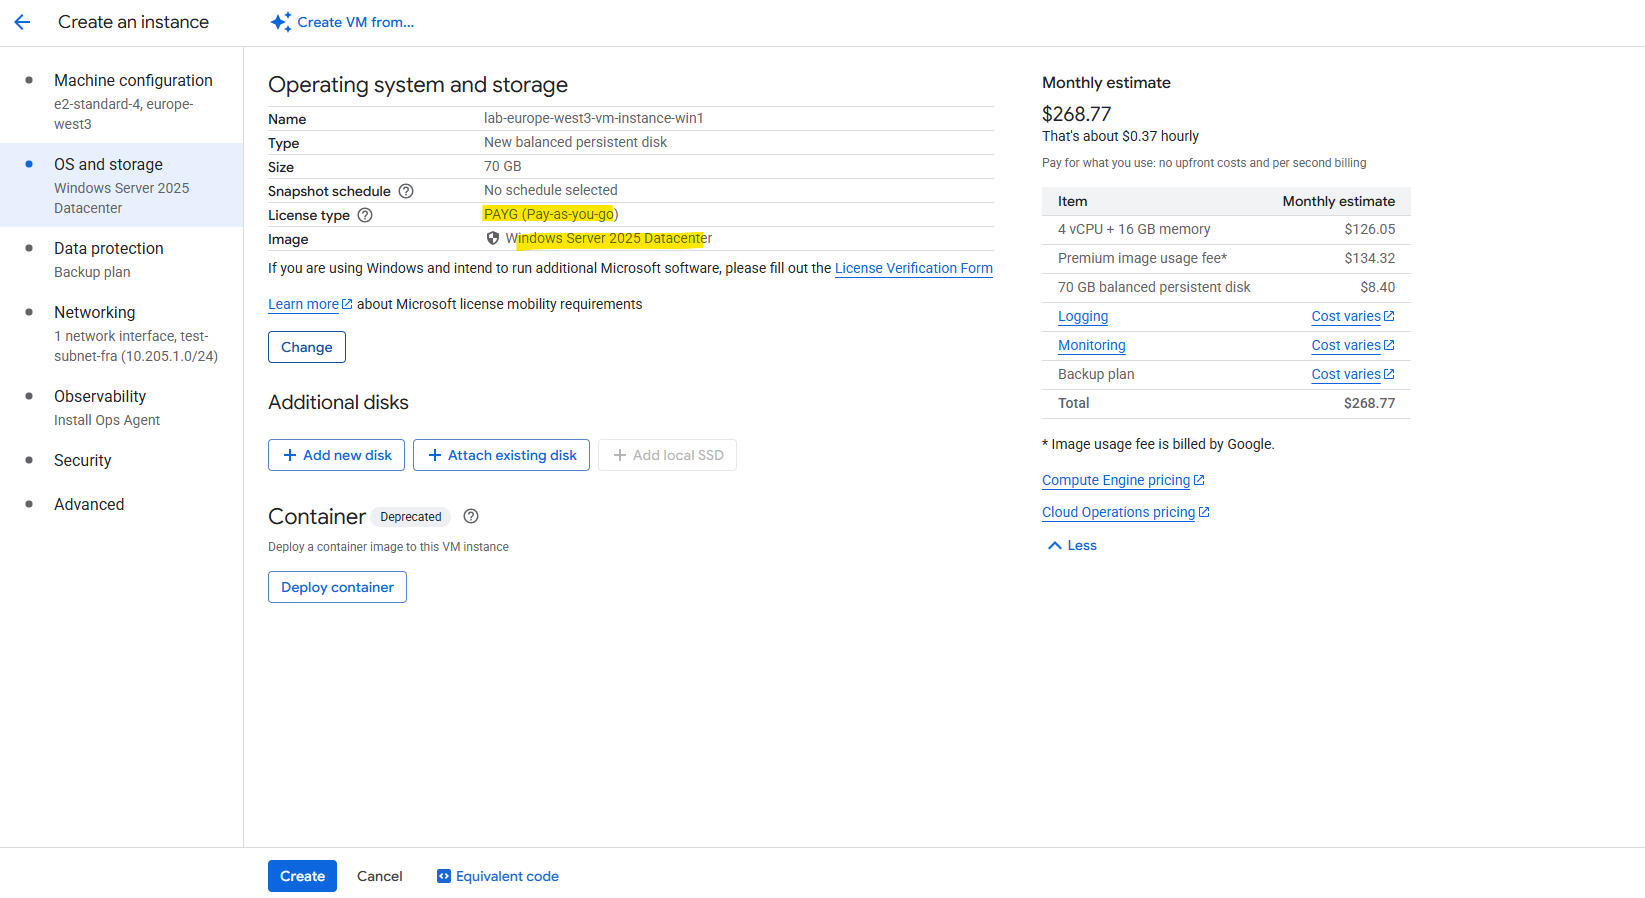1645x898 pixels.
Task: Click the Deprecated badge next to Container
Action: click(x=411, y=517)
